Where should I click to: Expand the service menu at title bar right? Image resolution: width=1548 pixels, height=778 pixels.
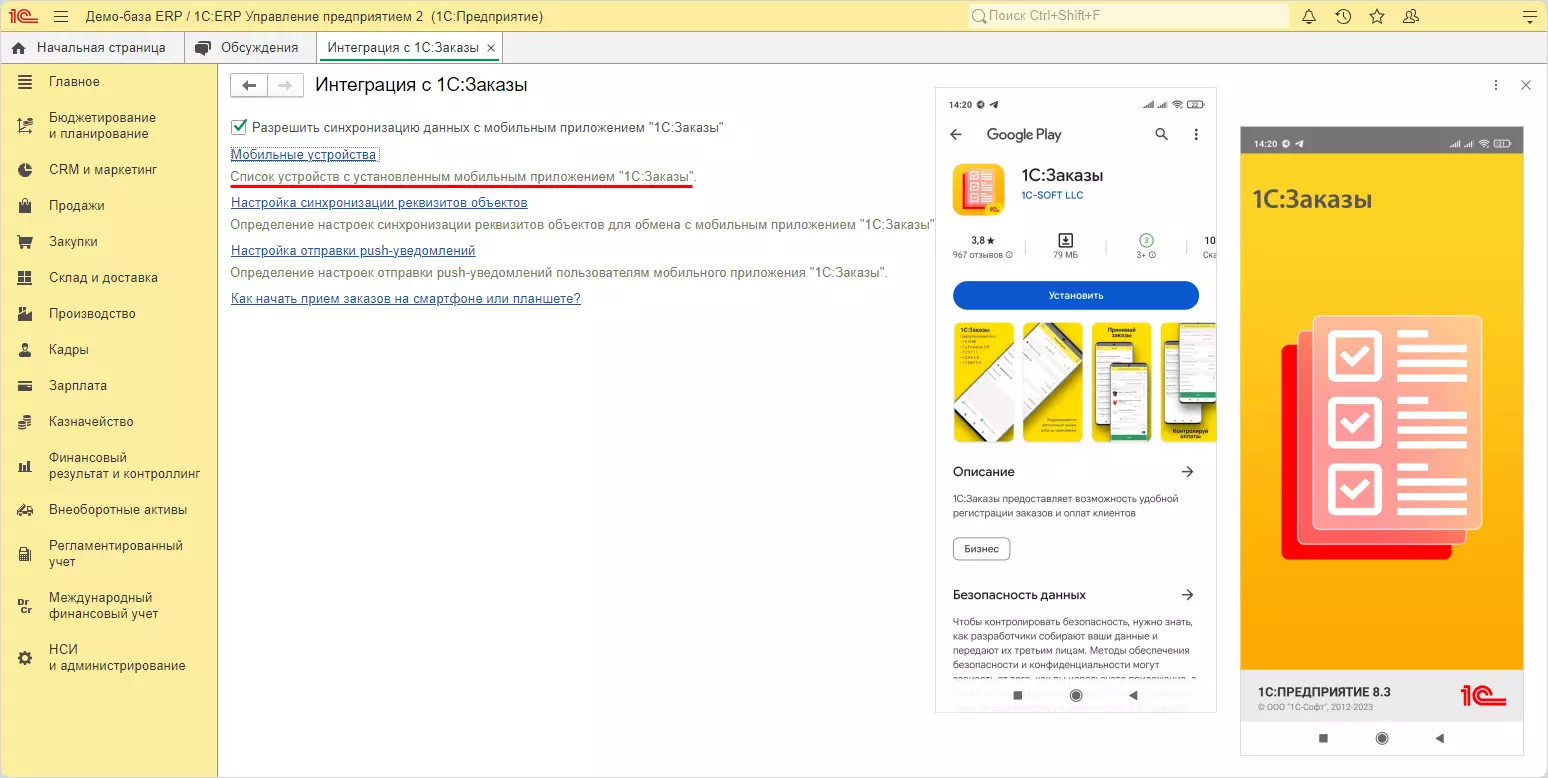tap(1528, 17)
